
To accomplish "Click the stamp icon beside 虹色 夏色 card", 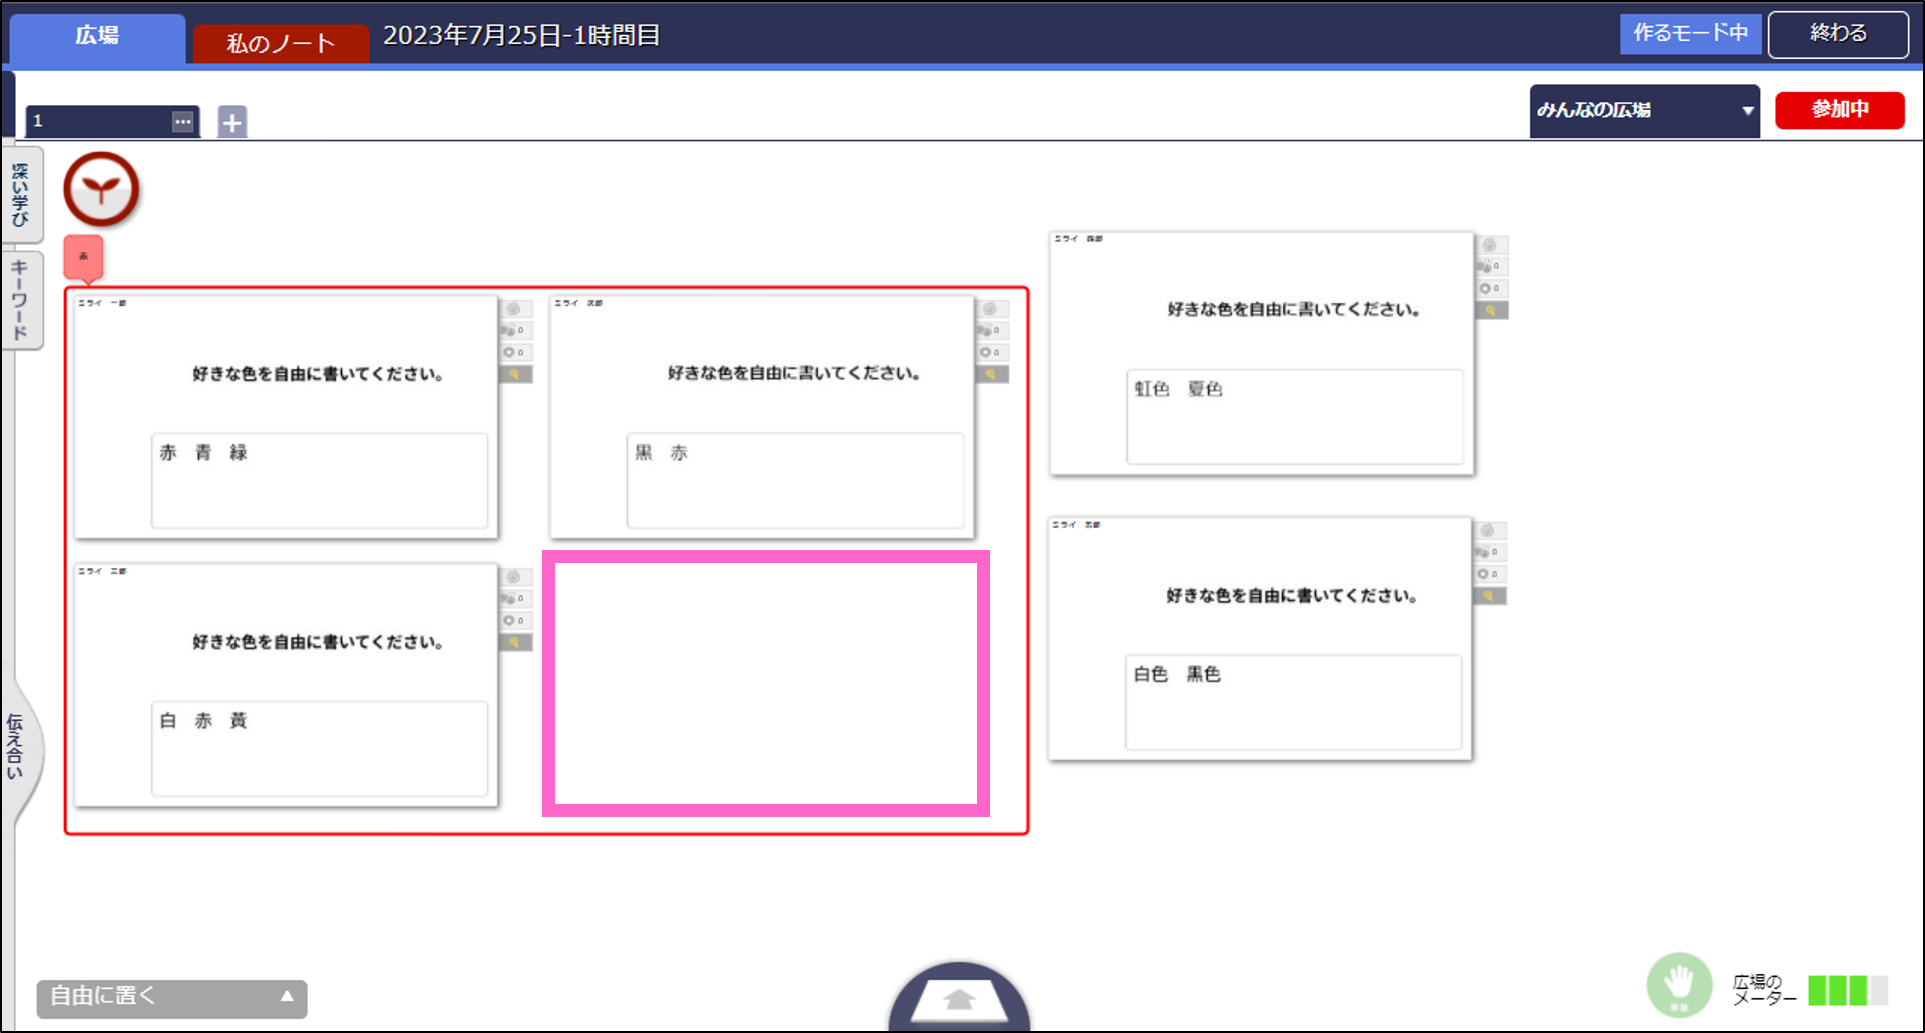I will click(x=1490, y=245).
